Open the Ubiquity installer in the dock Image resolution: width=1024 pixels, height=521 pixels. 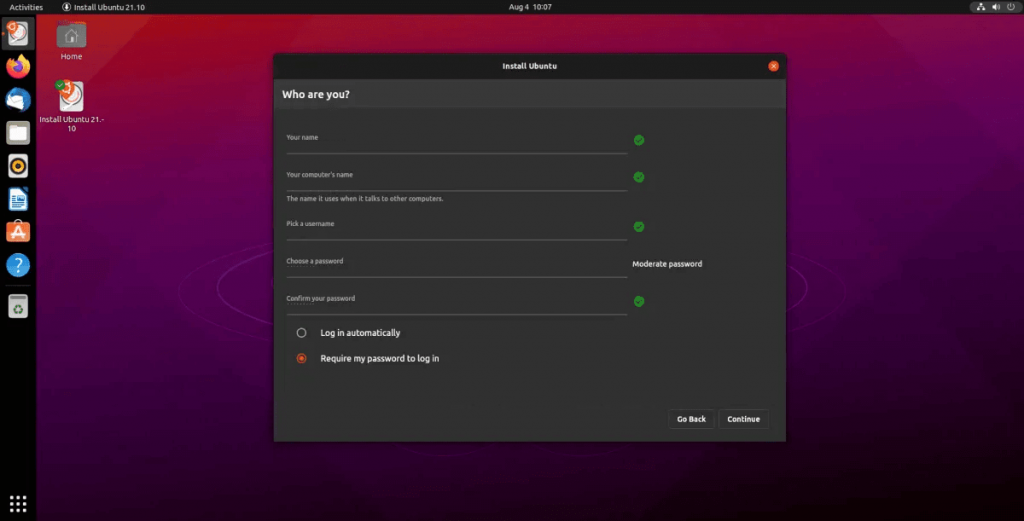click(18, 33)
